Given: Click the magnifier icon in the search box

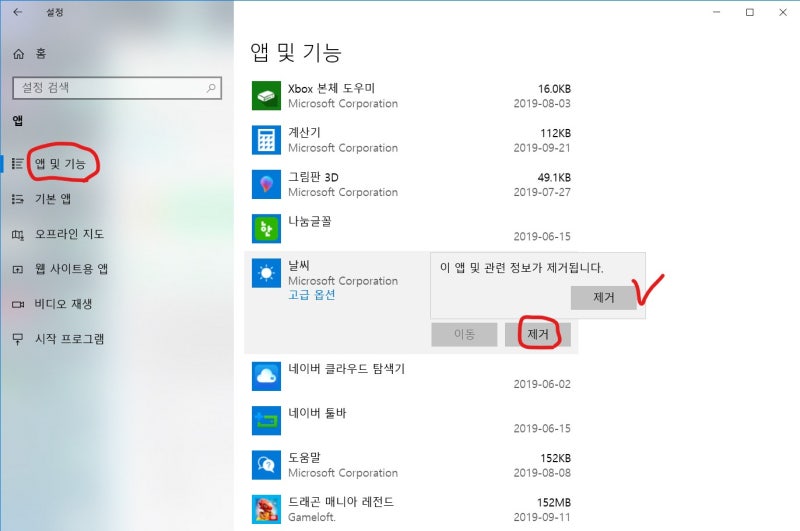Looking at the screenshot, I should pyautogui.click(x=211, y=88).
